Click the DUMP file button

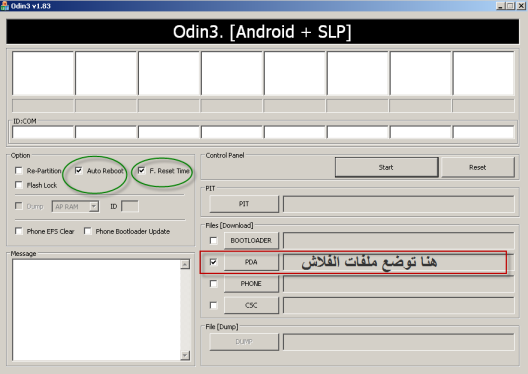[244, 342]
